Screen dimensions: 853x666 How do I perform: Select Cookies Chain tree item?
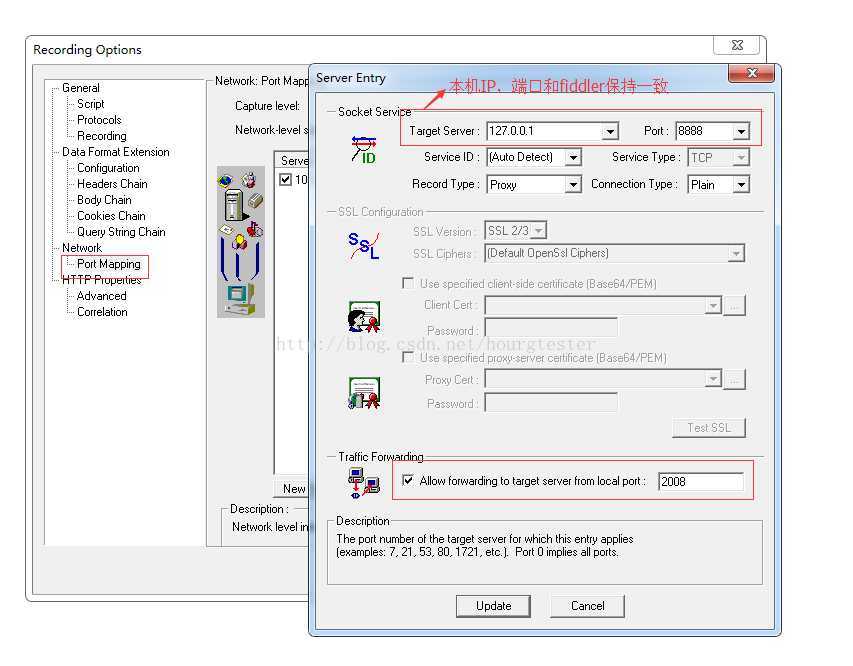click(111, 216)
